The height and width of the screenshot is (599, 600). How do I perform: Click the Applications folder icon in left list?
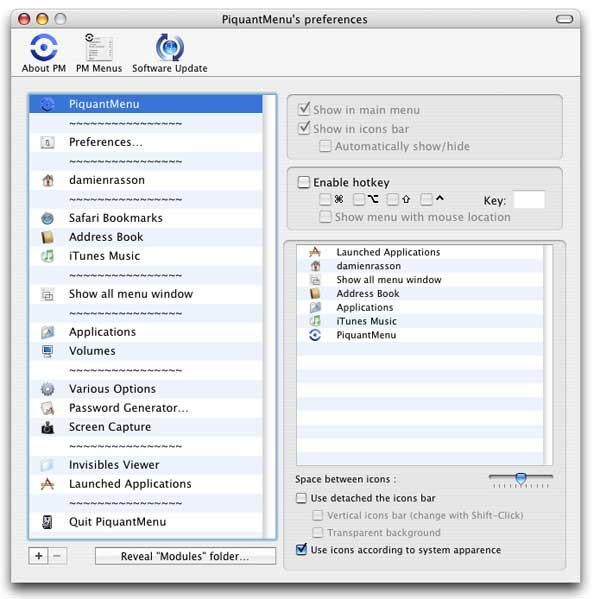(47, 332)
